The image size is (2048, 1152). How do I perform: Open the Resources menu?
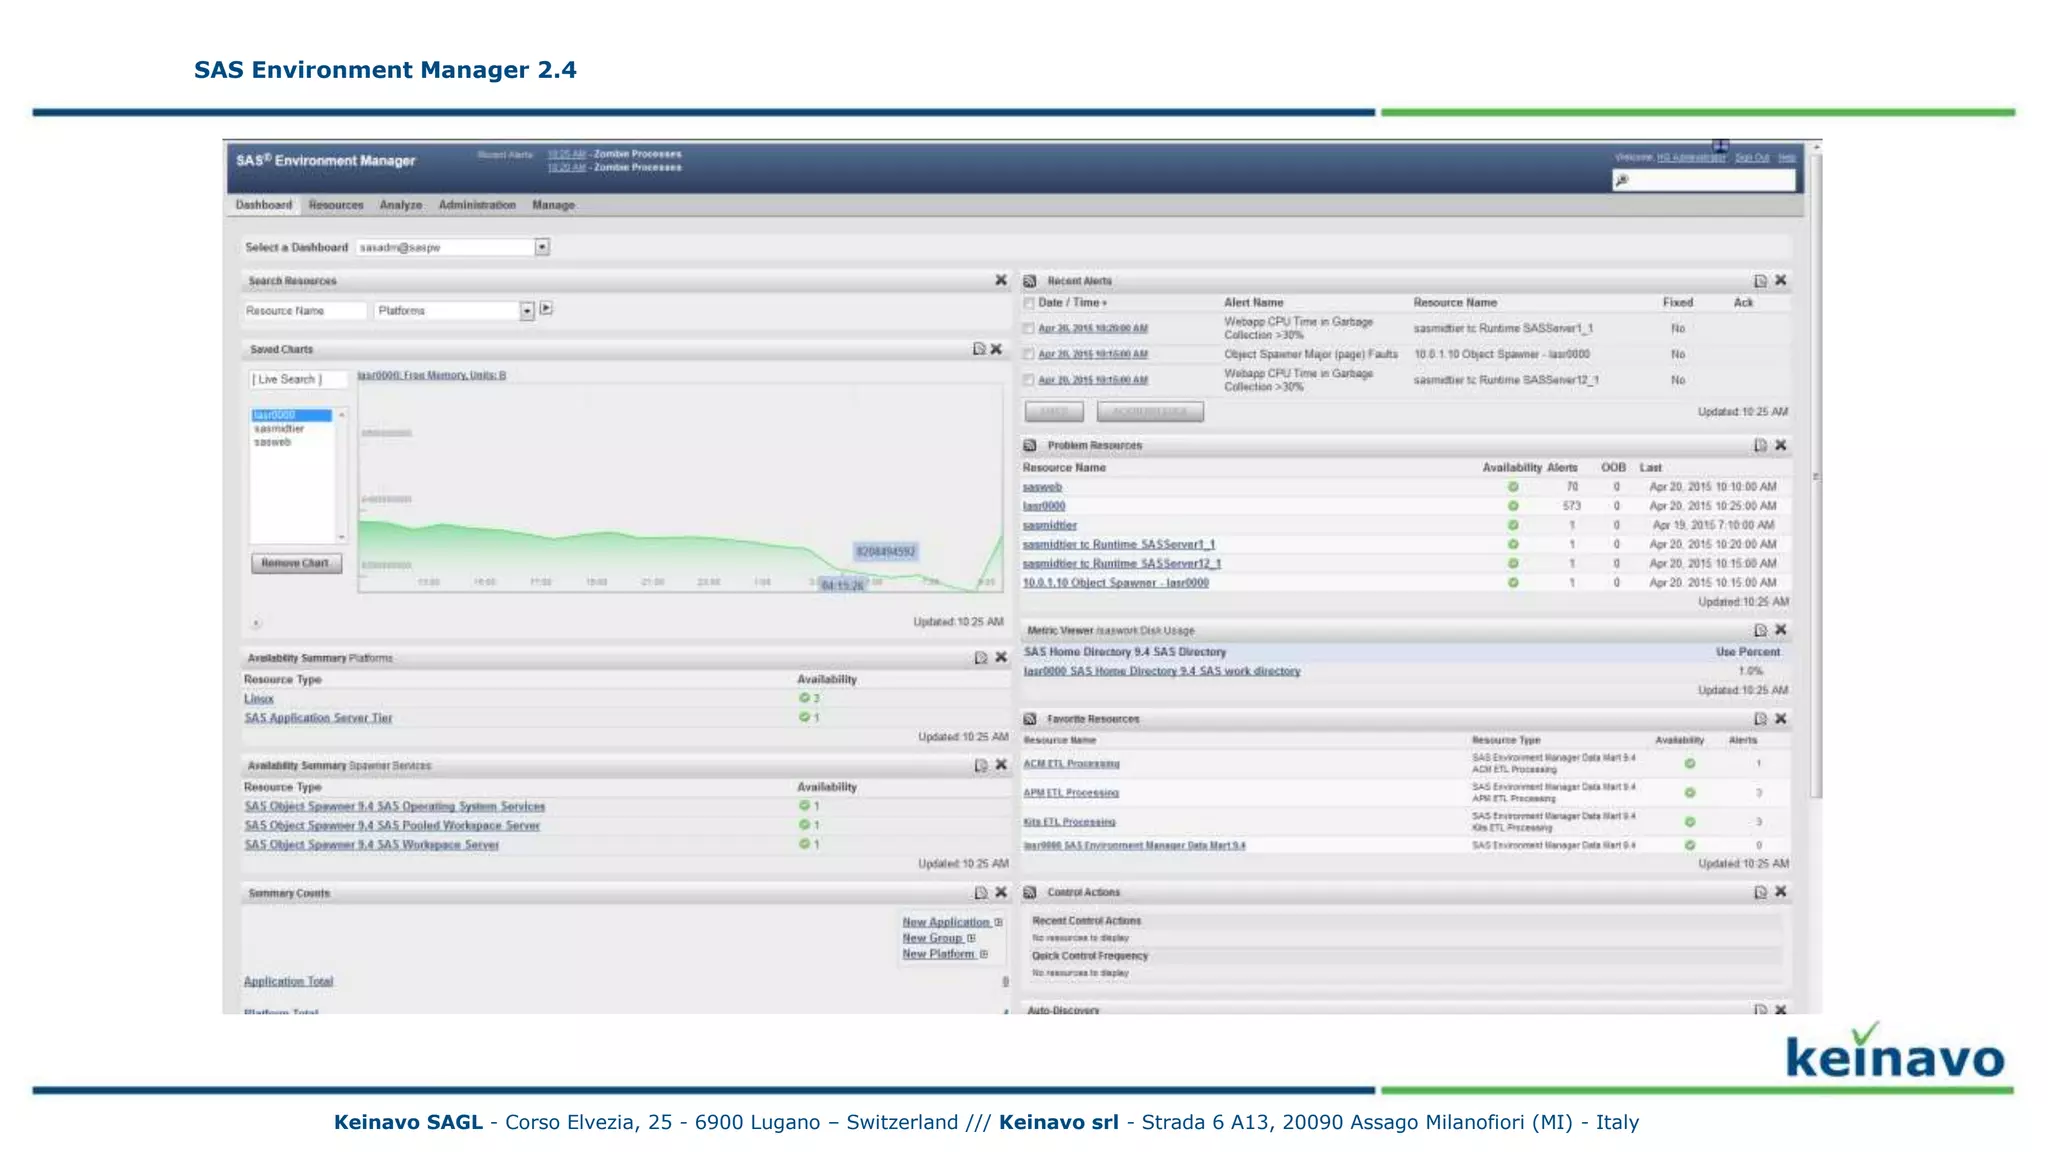[336, 205]
